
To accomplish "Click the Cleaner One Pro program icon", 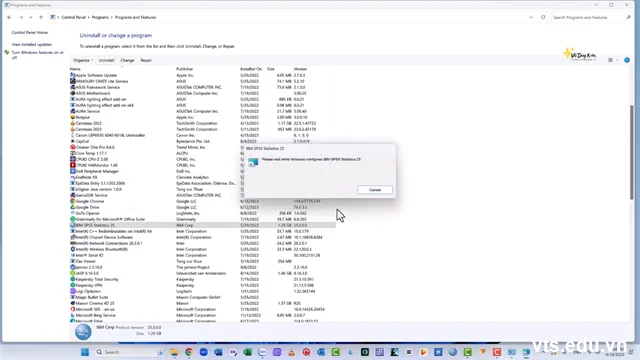I will [73, 147].
